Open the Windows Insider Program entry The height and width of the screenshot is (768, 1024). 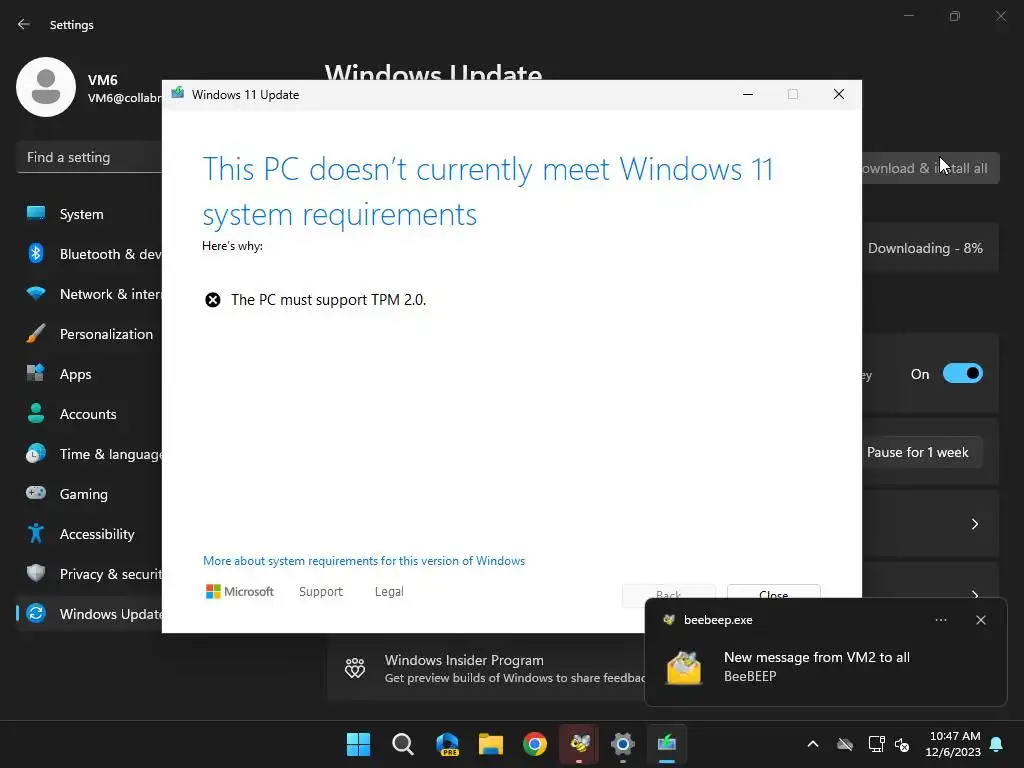pos(486,668)
